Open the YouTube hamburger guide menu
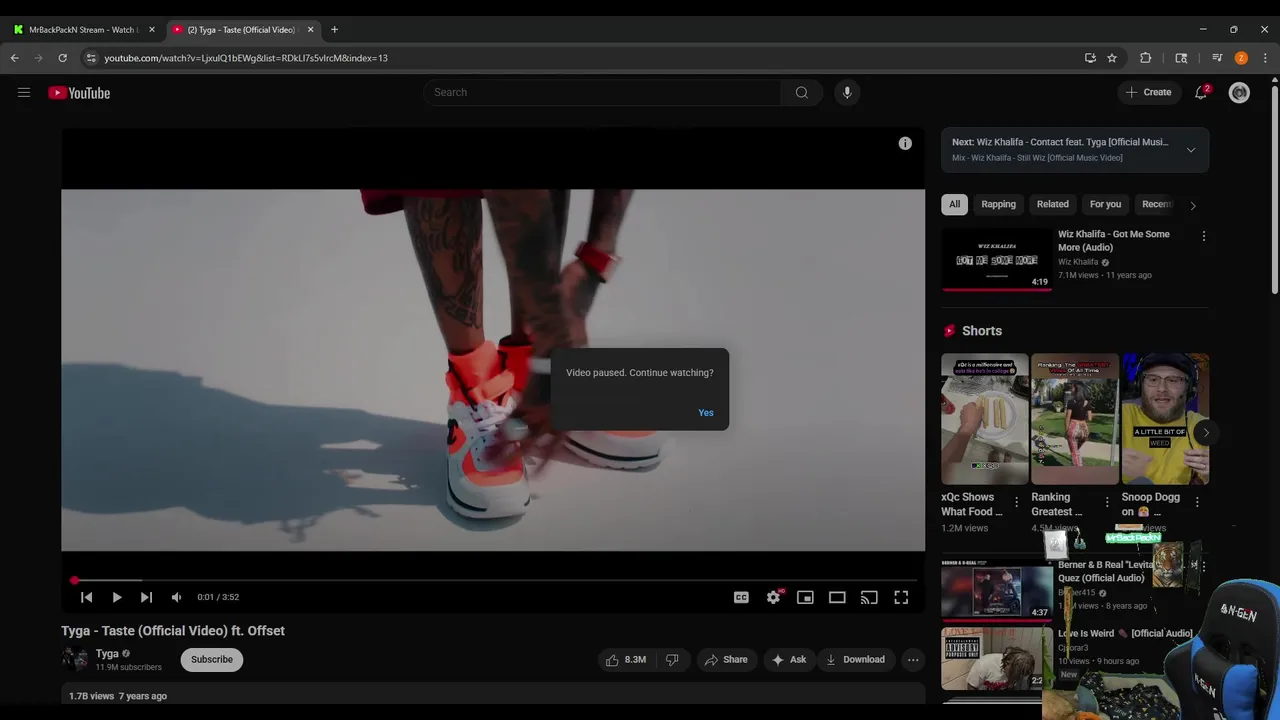Viewport: 1280px width, 720px height. click(24, 93)
